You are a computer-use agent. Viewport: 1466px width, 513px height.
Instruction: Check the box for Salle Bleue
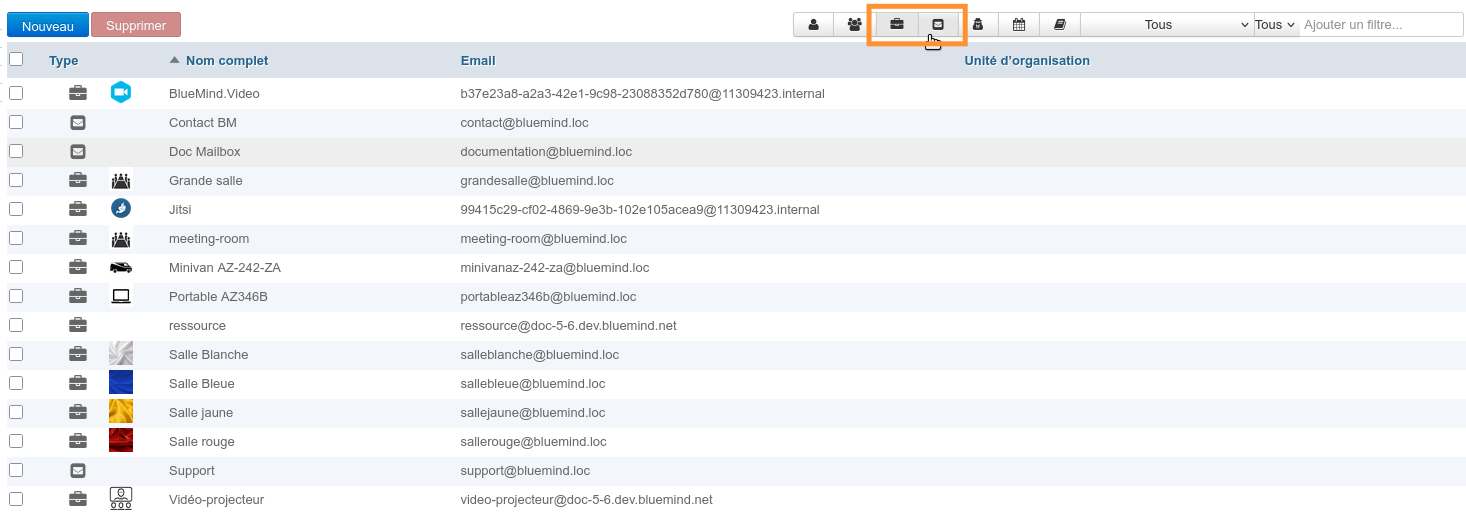click(x=16, y=383)
